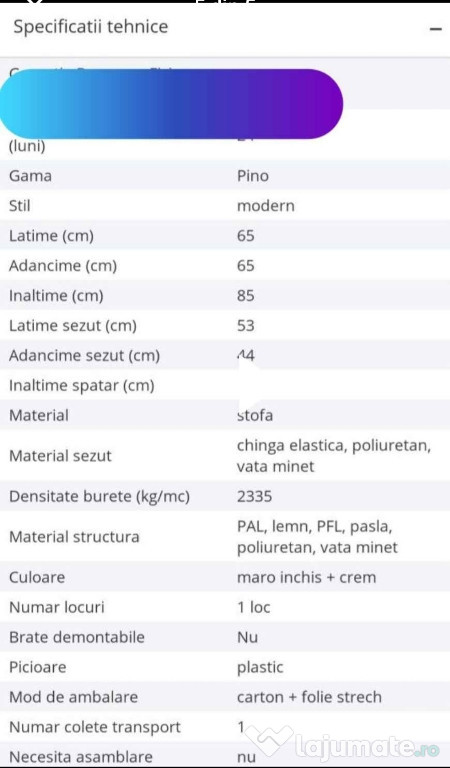
Task: Click the Inaltime spatar (cm) label
Action: [82, 386]
